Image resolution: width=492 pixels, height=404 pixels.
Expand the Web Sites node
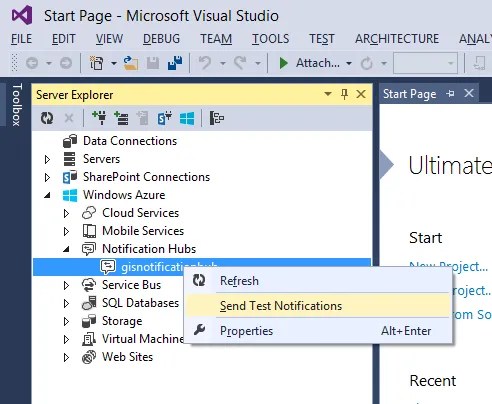(66, 357)
